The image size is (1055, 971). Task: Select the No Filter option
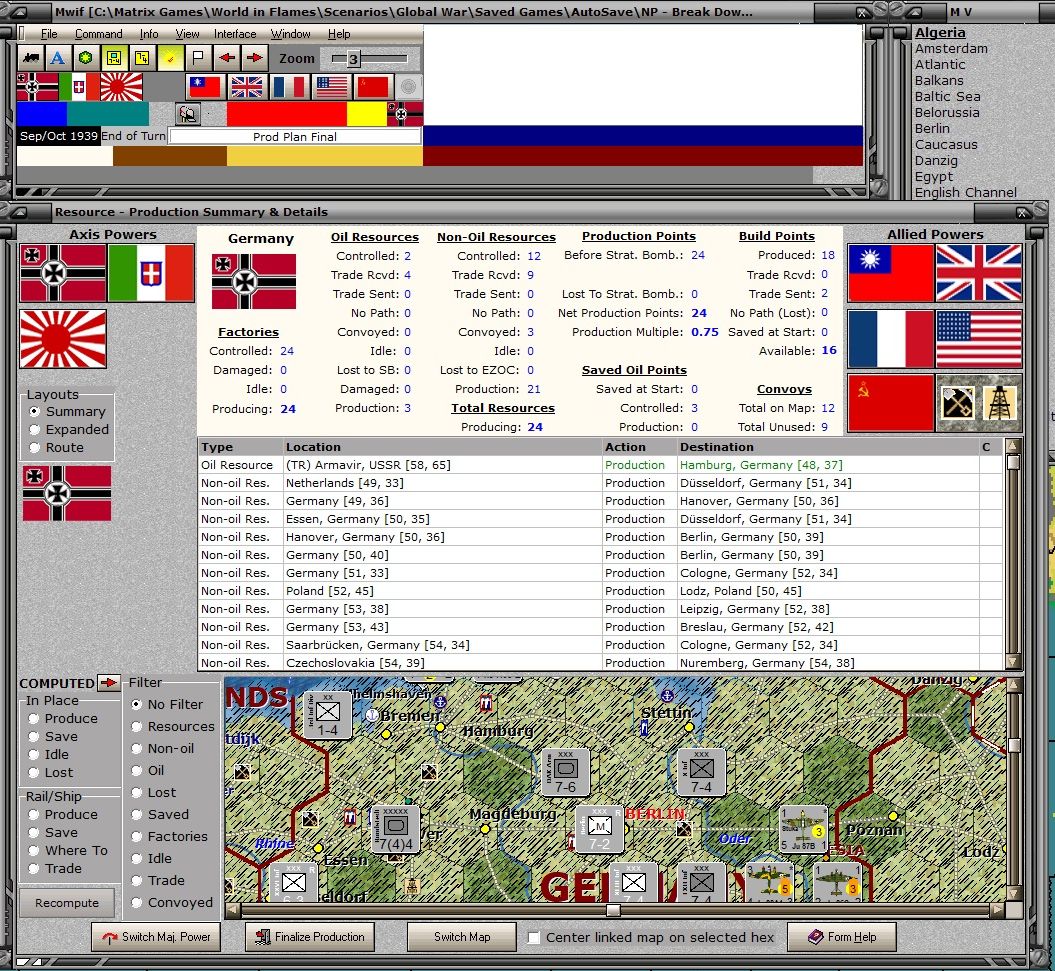click(167, 705)
